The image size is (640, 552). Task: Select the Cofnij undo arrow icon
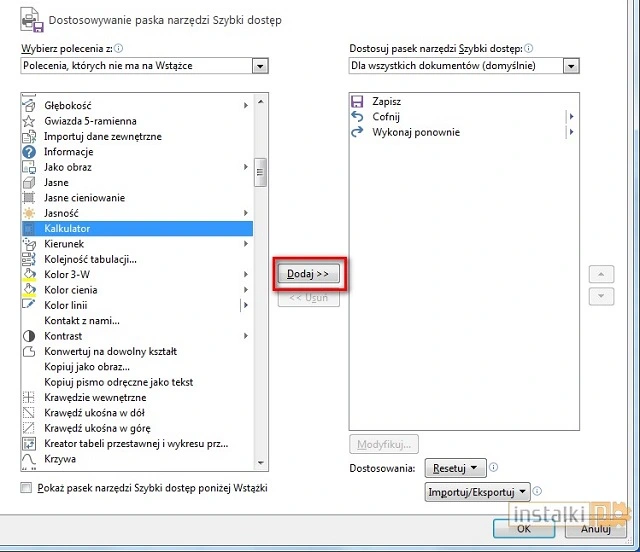coord(357,117)
